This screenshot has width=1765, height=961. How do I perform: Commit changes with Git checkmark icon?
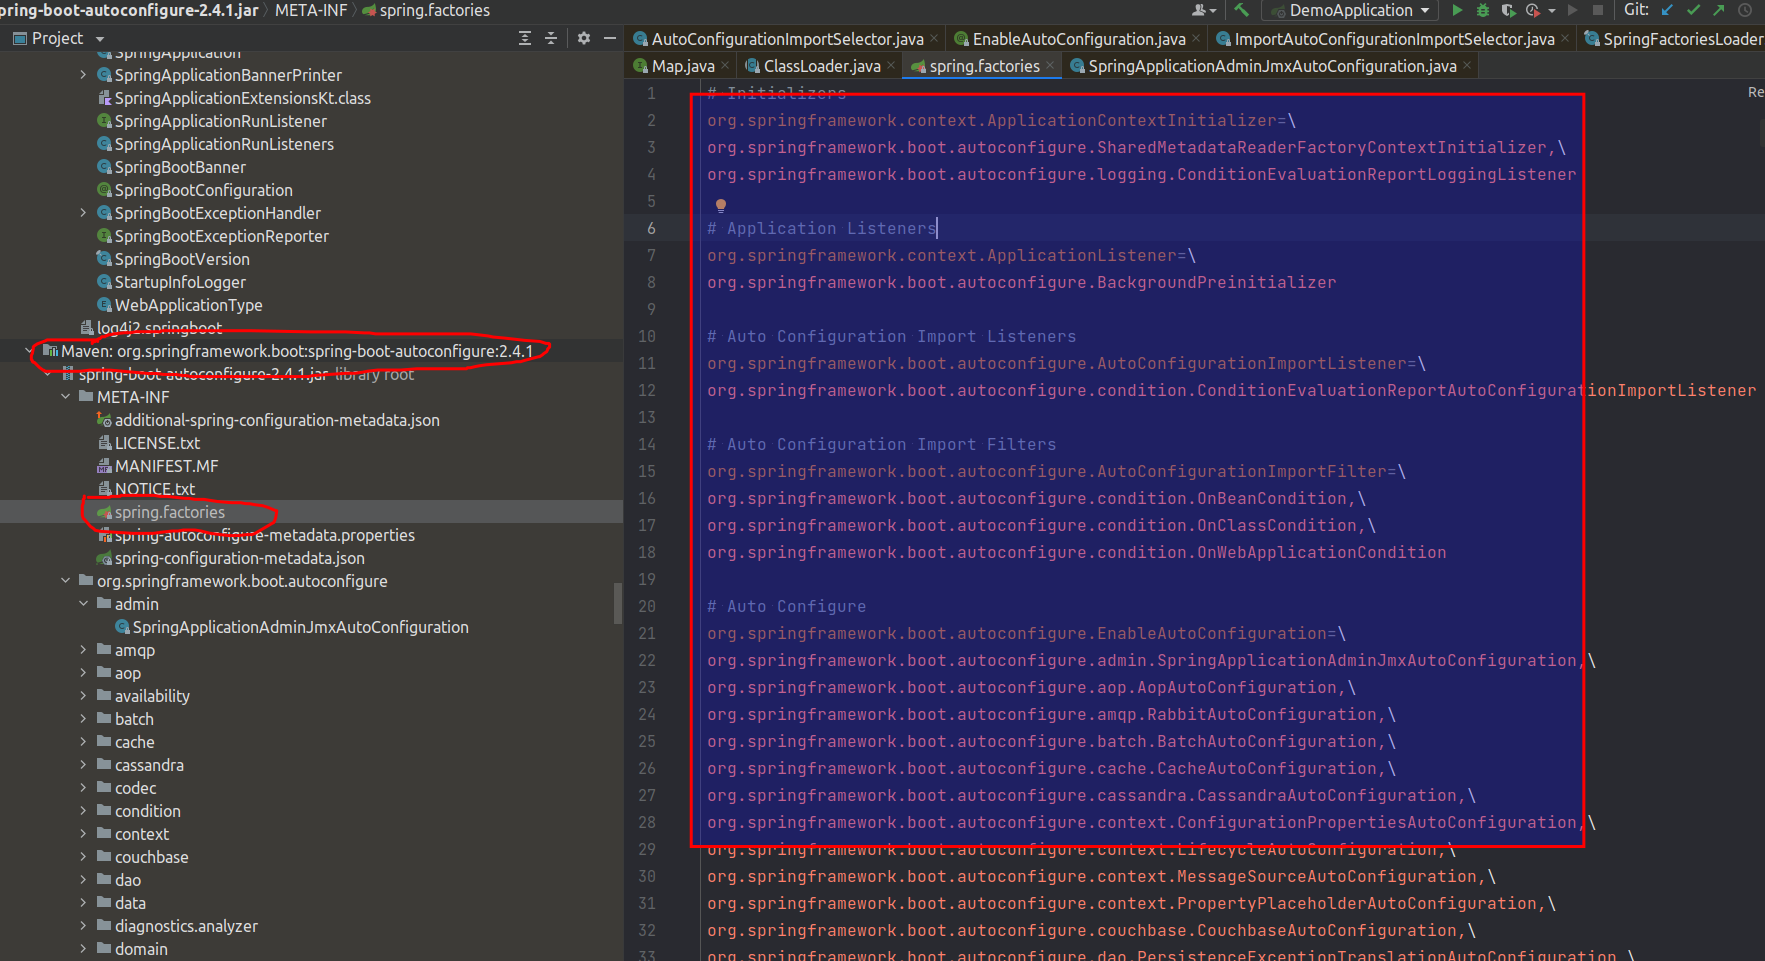(x=1693, y=10)
